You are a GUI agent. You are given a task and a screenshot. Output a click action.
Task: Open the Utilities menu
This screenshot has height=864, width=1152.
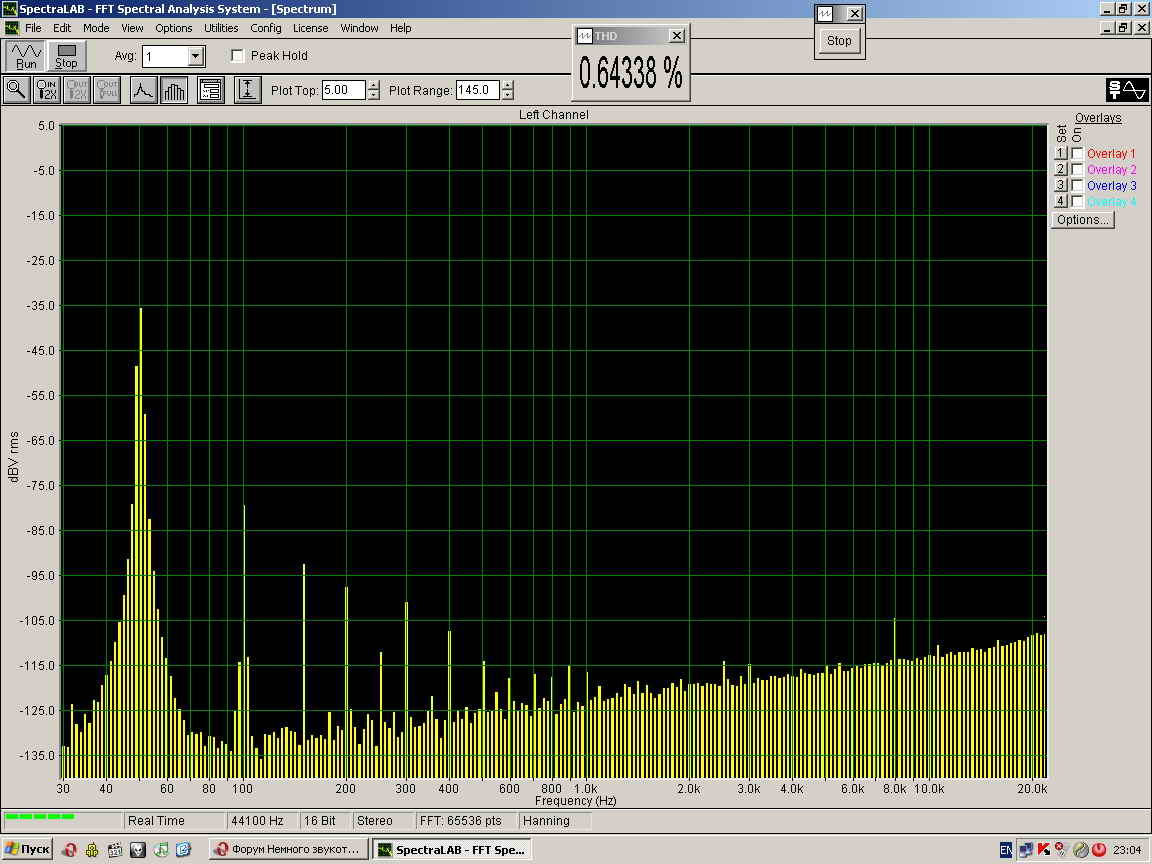click(221, 28)
